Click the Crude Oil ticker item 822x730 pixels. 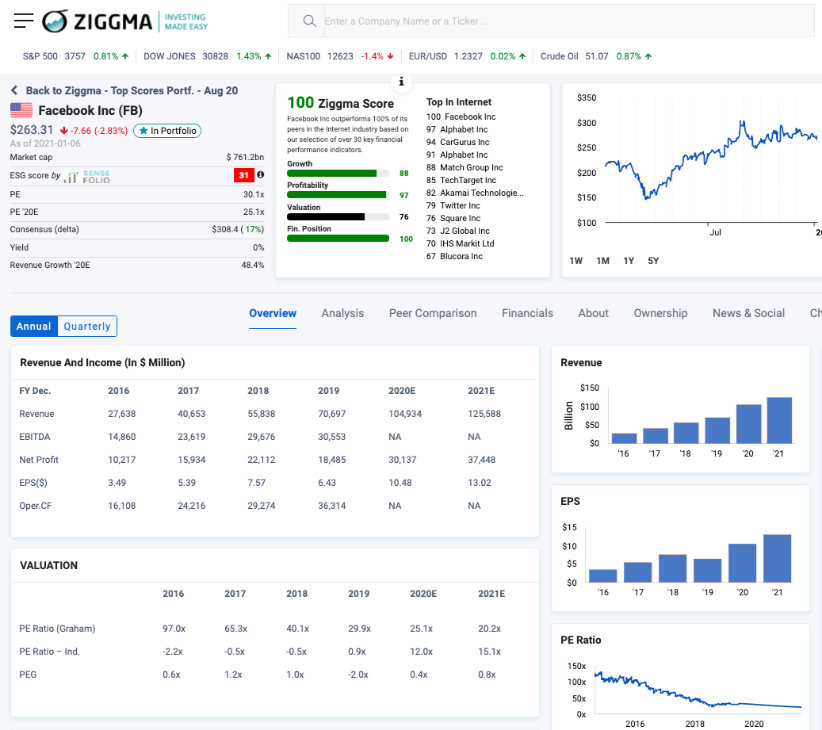(596, 56)
